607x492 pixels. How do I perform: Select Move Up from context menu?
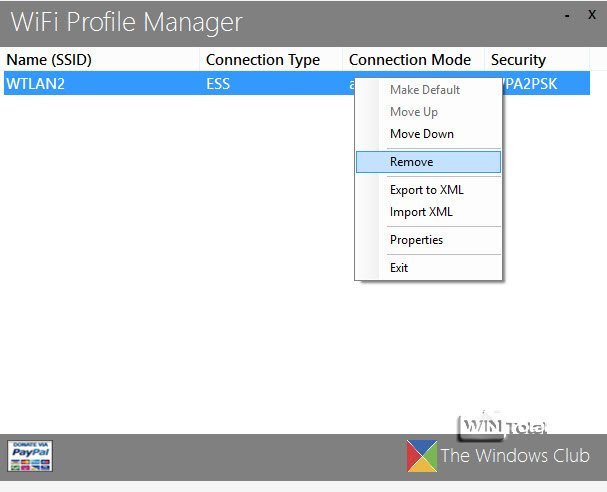[x=413, y=112]
